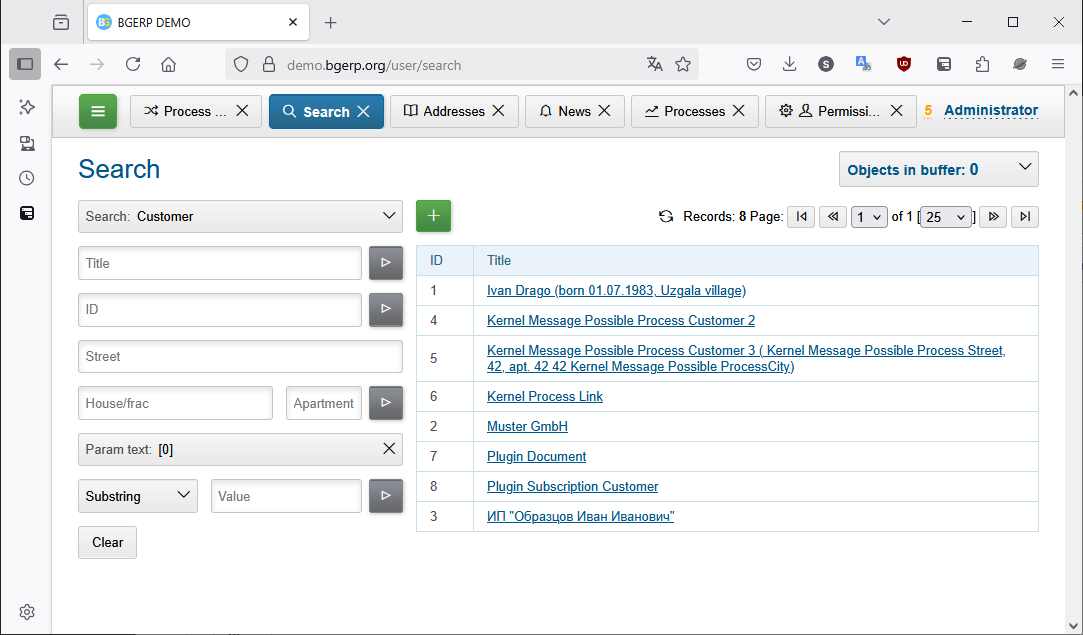Jump to last page with pagination icon

[x=1024, y=216]
